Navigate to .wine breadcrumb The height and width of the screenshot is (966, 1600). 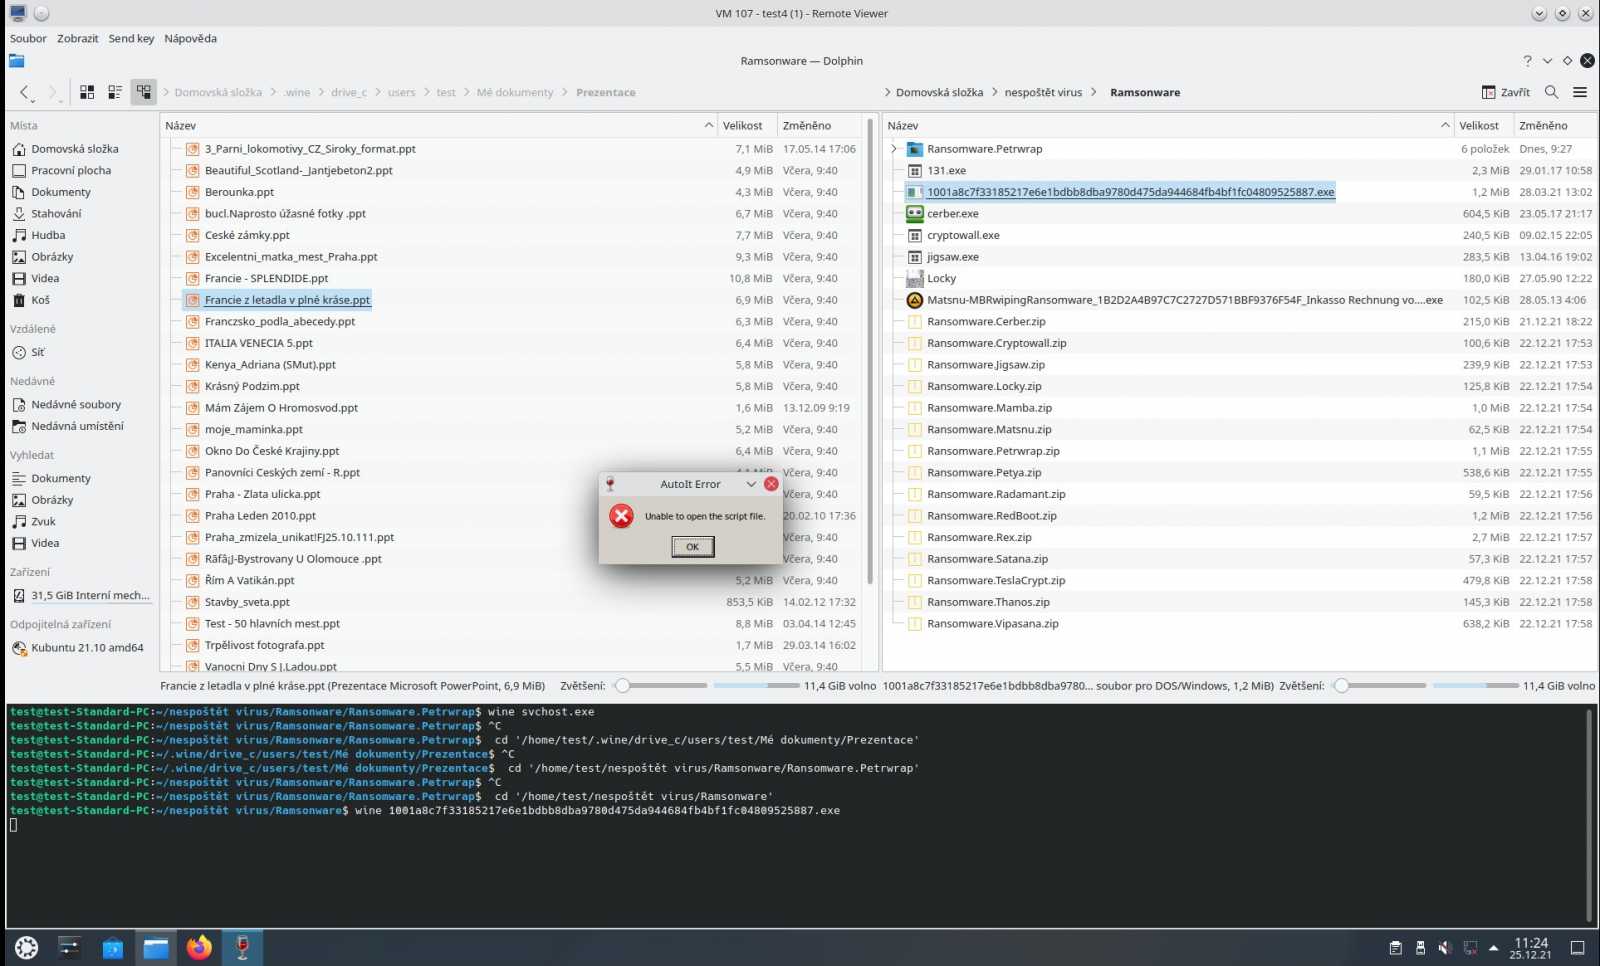(x=297, y=92)
